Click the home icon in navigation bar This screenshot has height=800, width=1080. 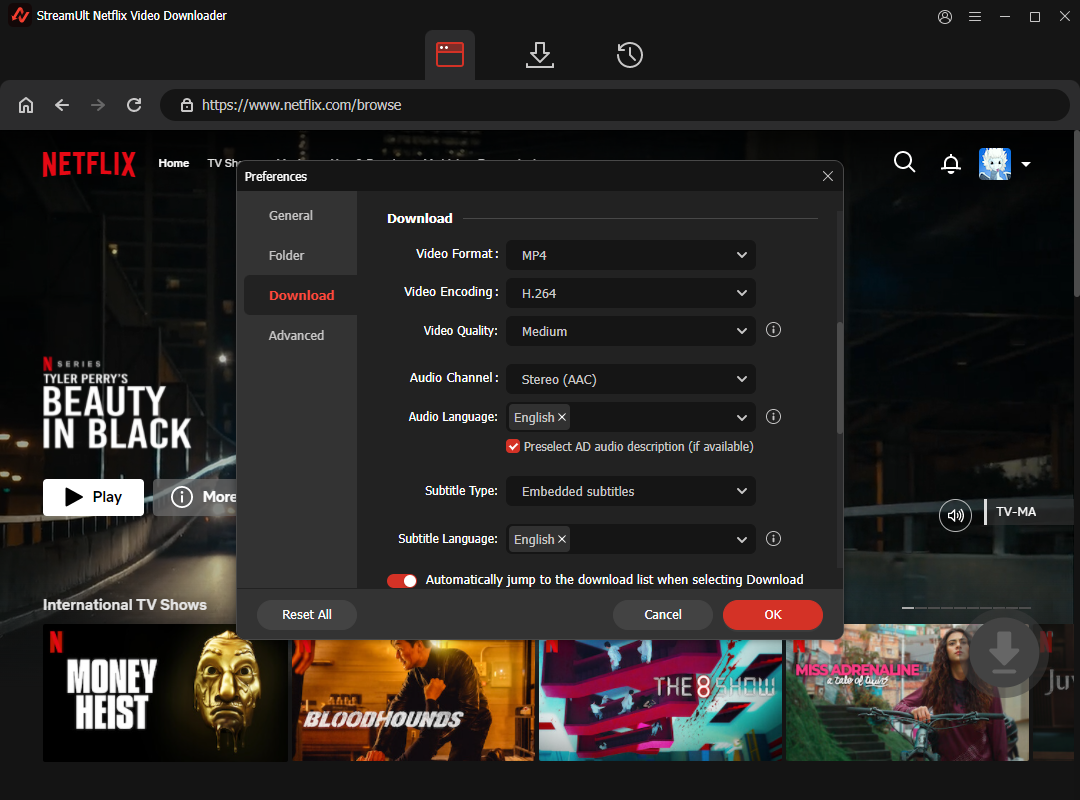(x=26, y=105)
